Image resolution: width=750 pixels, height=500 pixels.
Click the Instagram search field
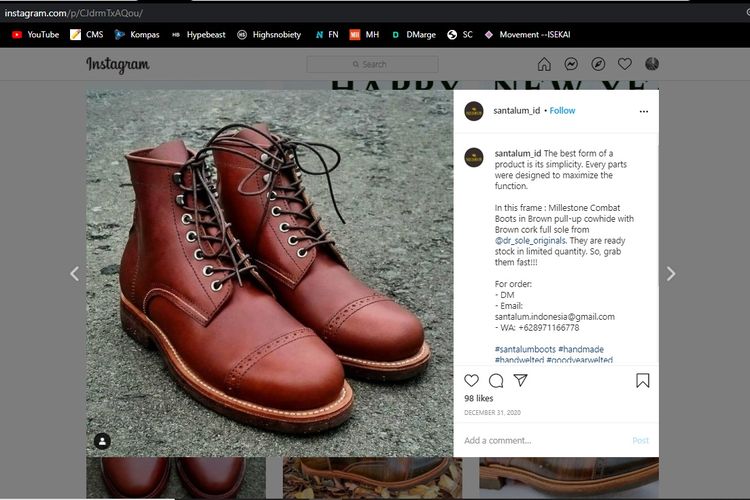click(x=372, y=64)
